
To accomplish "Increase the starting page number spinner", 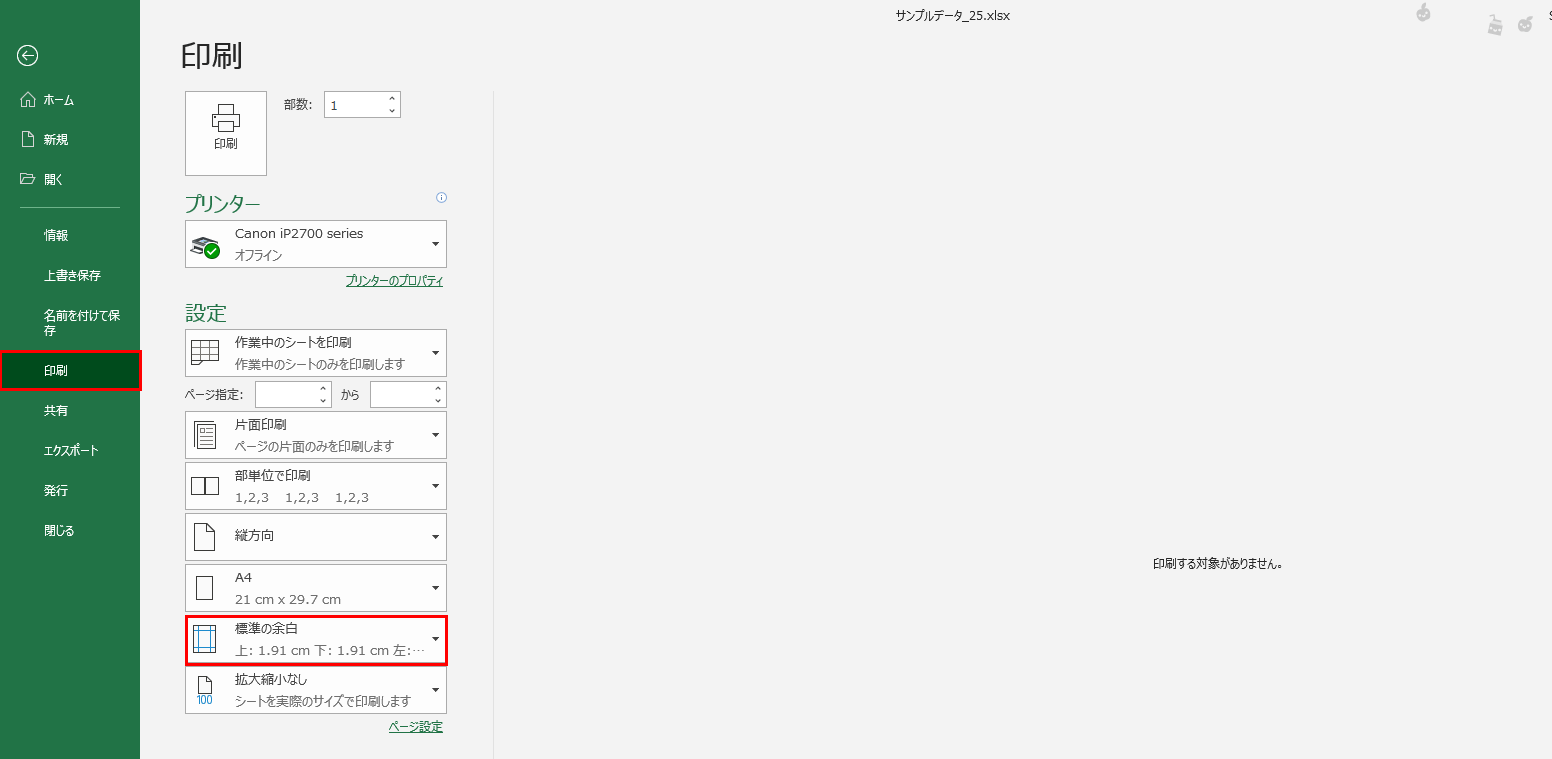I will point(323,388).
